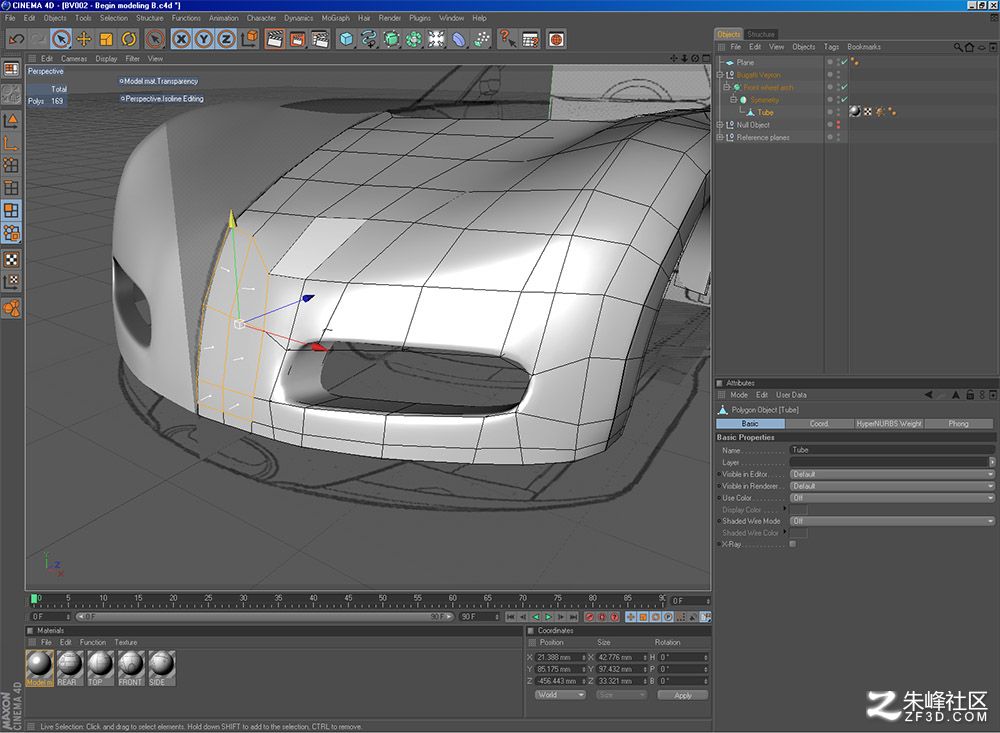Switch to the HyperNURBS Weight tab
1000x733 pixels.
(x=889, y=424)
